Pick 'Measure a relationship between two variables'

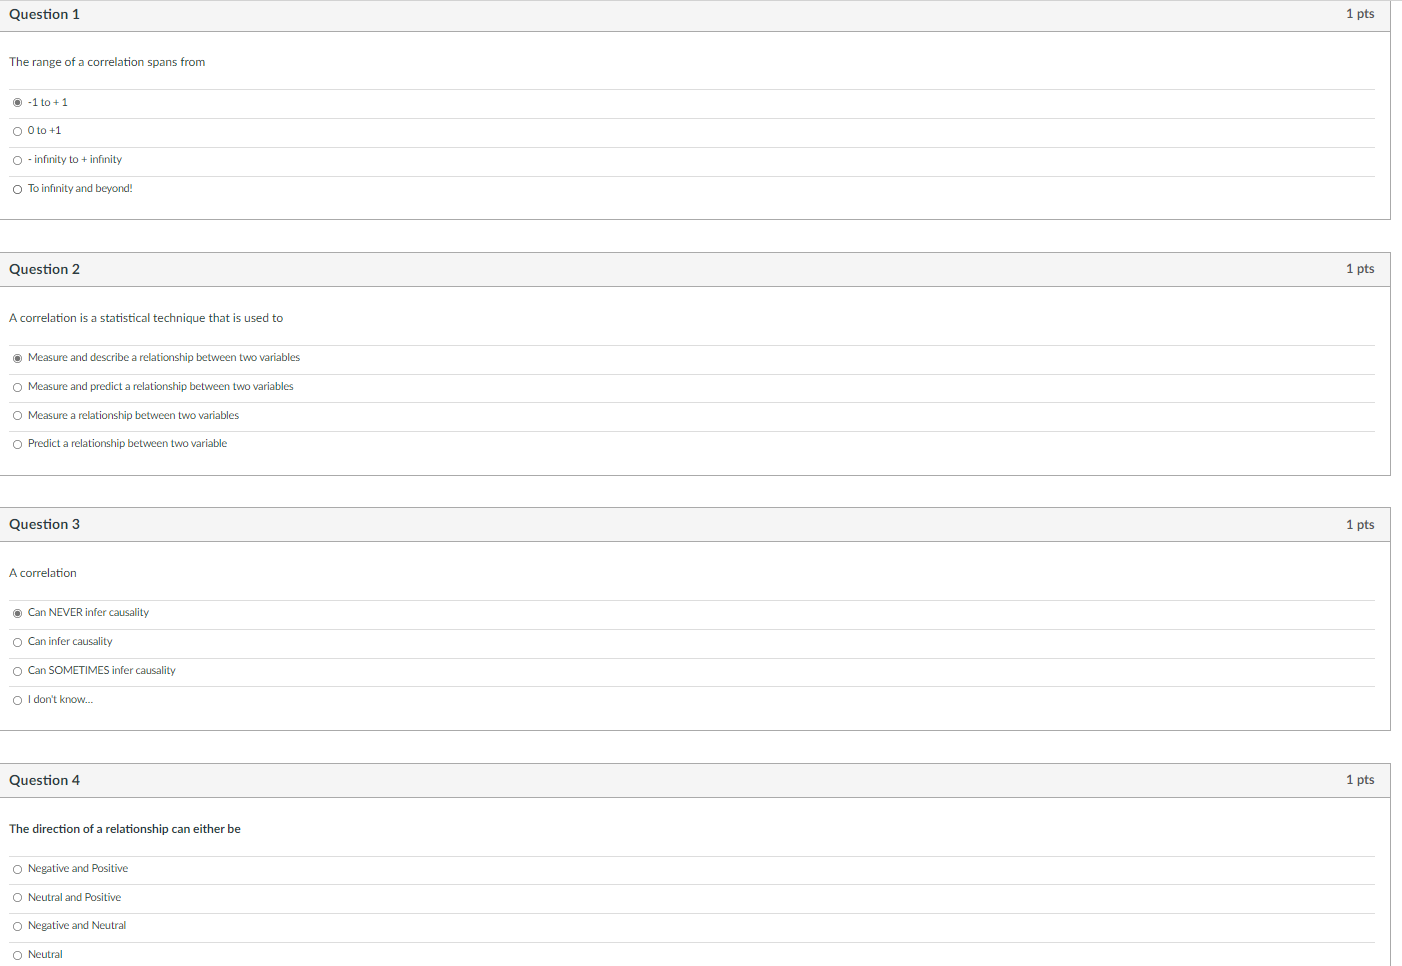coord(17,416)
